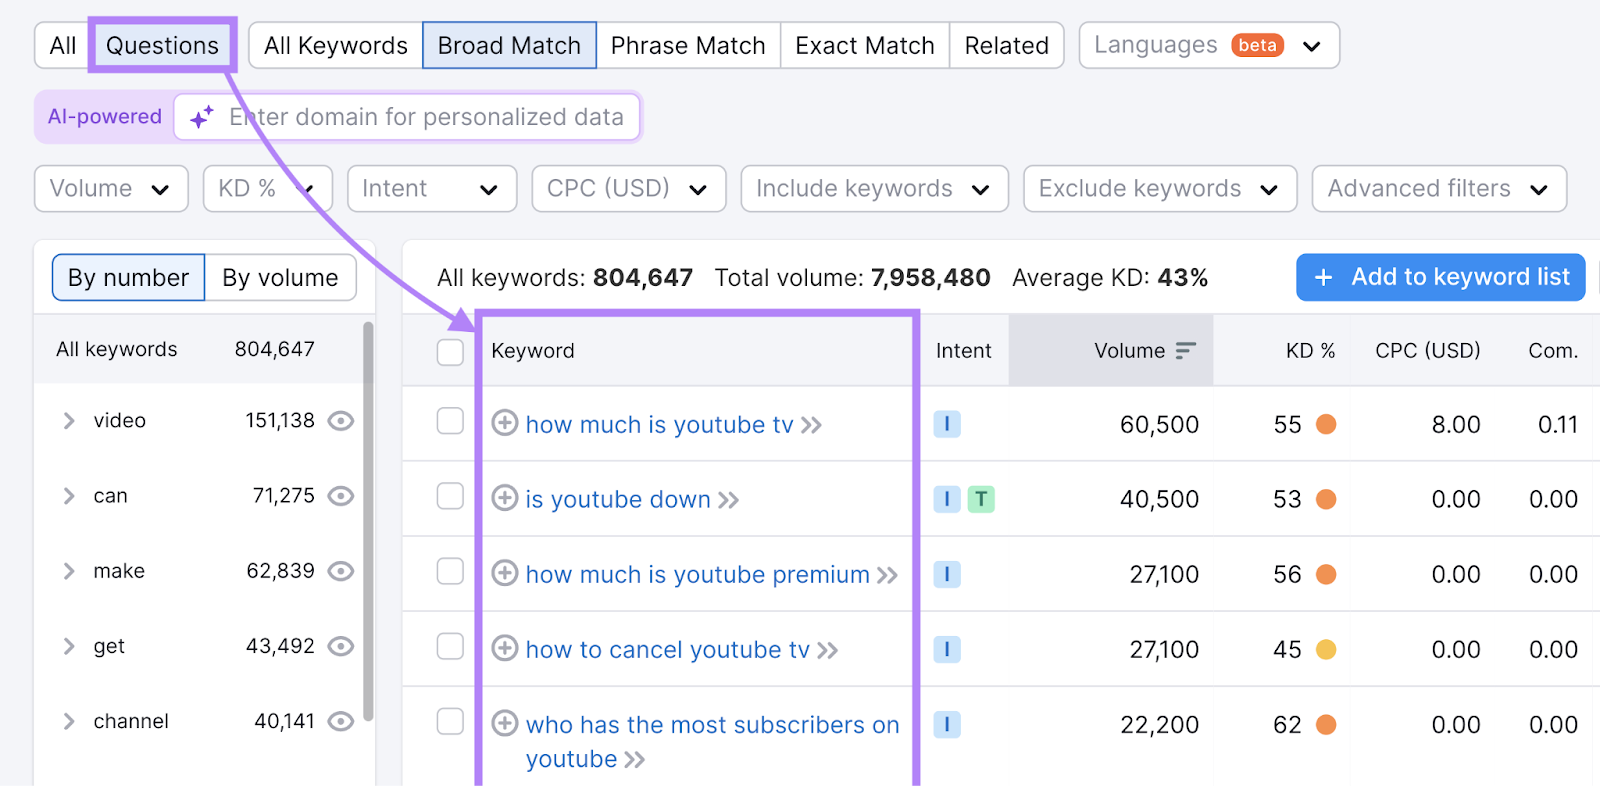Expand the 'video' keyword group
This screenshot has width=1600, height=786.
(x=69, y=421)
